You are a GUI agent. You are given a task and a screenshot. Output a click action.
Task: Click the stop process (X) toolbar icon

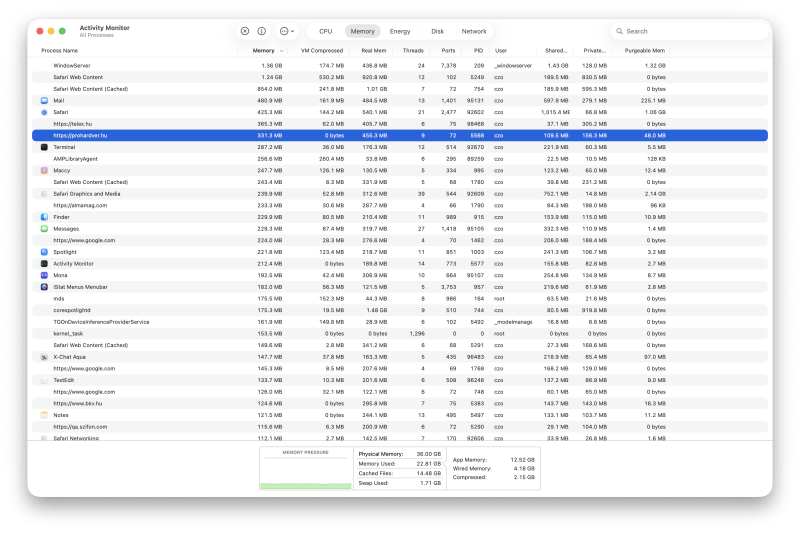tap(245, 31)
